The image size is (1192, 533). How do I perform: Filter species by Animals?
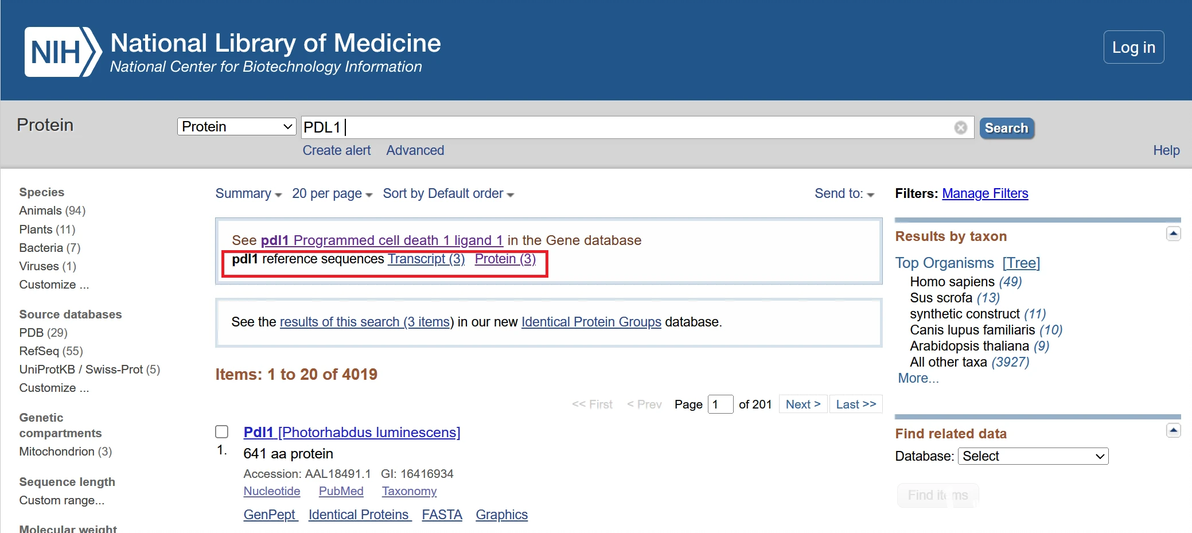pos(40,211)
